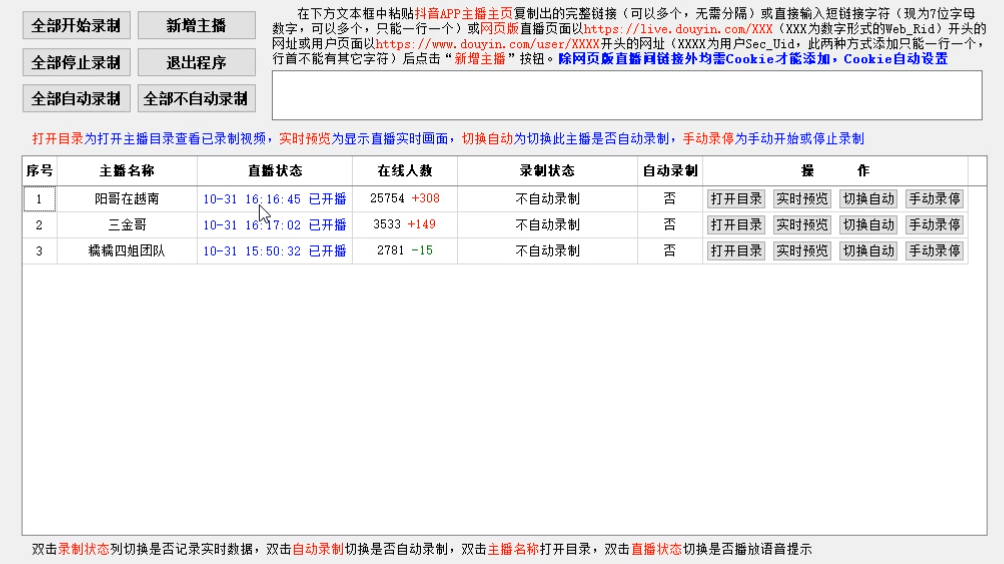
Task: Toggle auto-record 否 for 三金哥
Action: (670, 225)
